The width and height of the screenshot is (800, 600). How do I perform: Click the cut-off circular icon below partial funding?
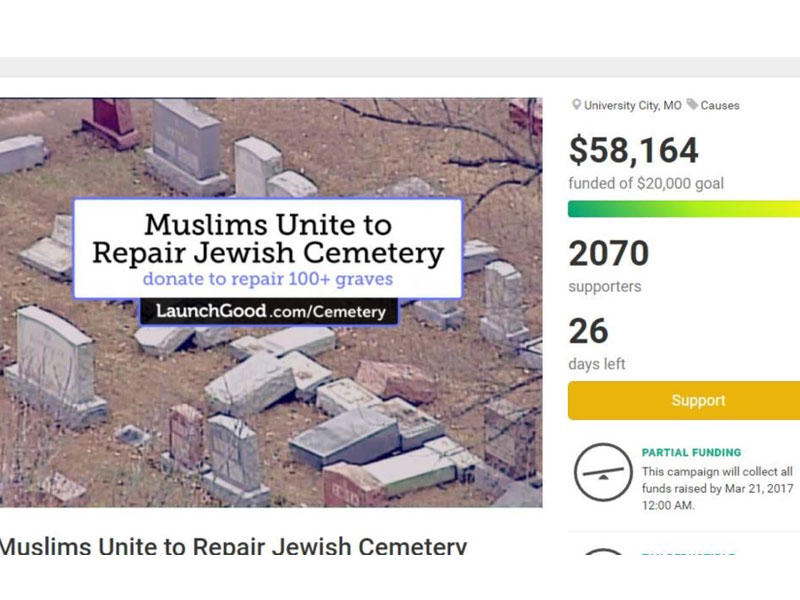pos(602,554)
